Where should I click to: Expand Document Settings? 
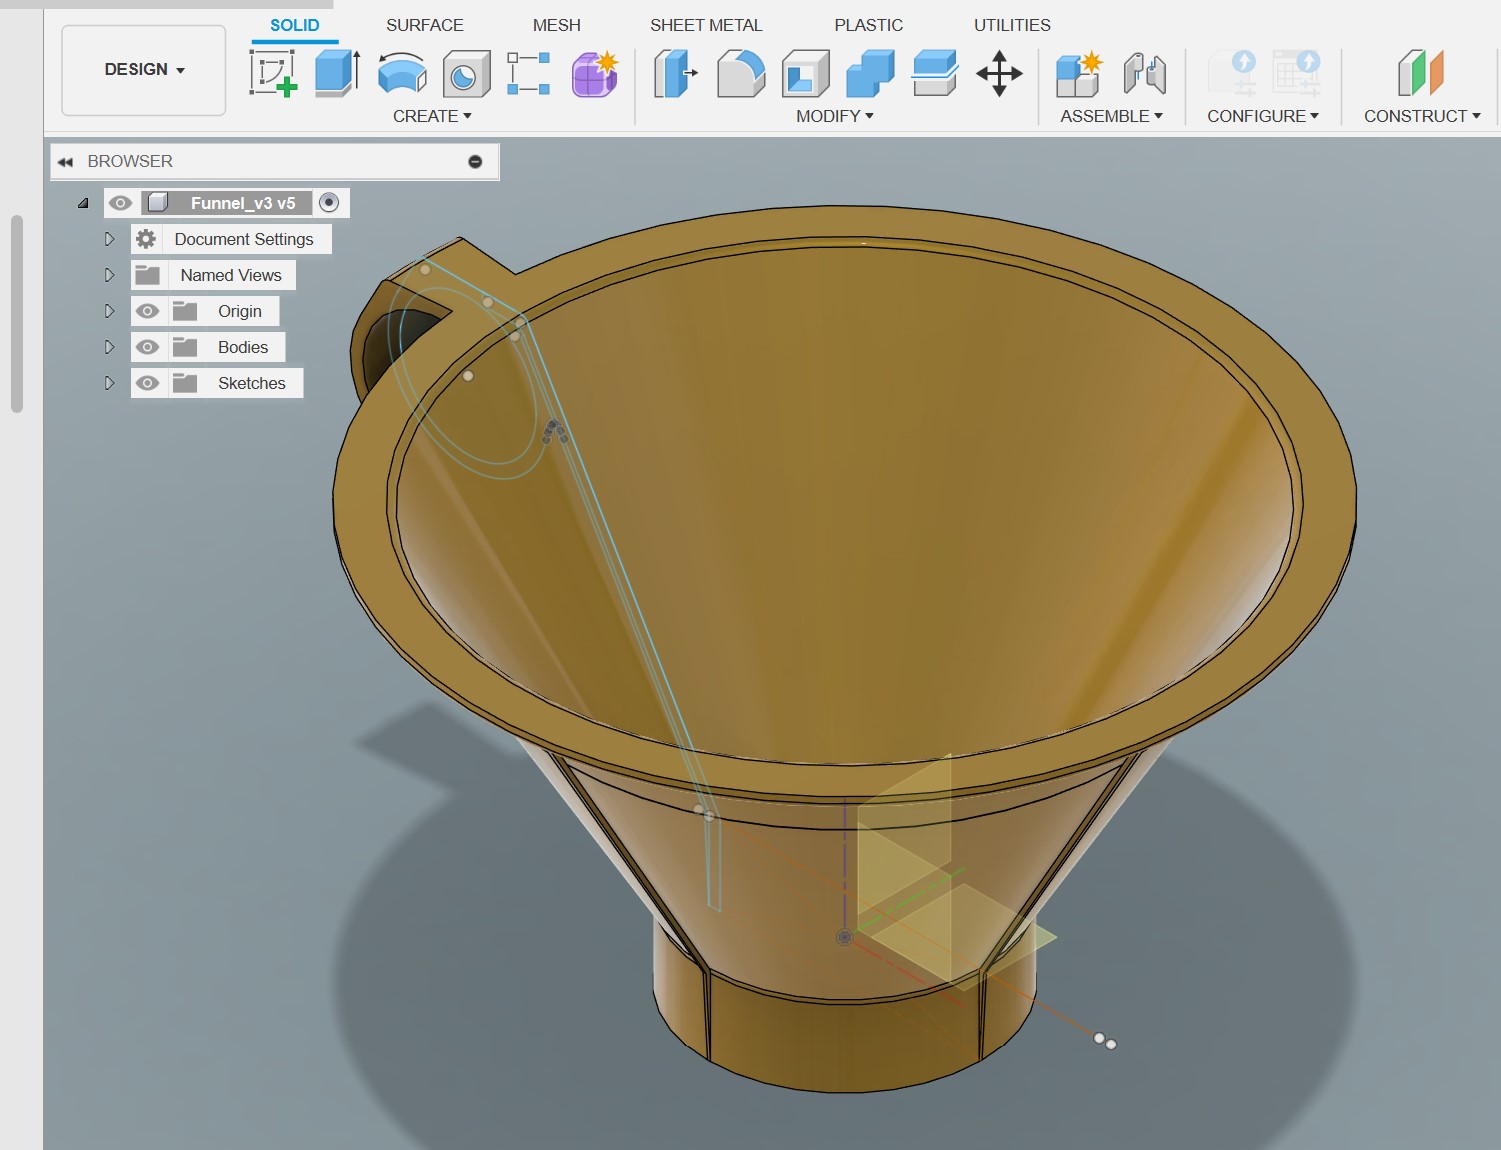coord(110,239)
